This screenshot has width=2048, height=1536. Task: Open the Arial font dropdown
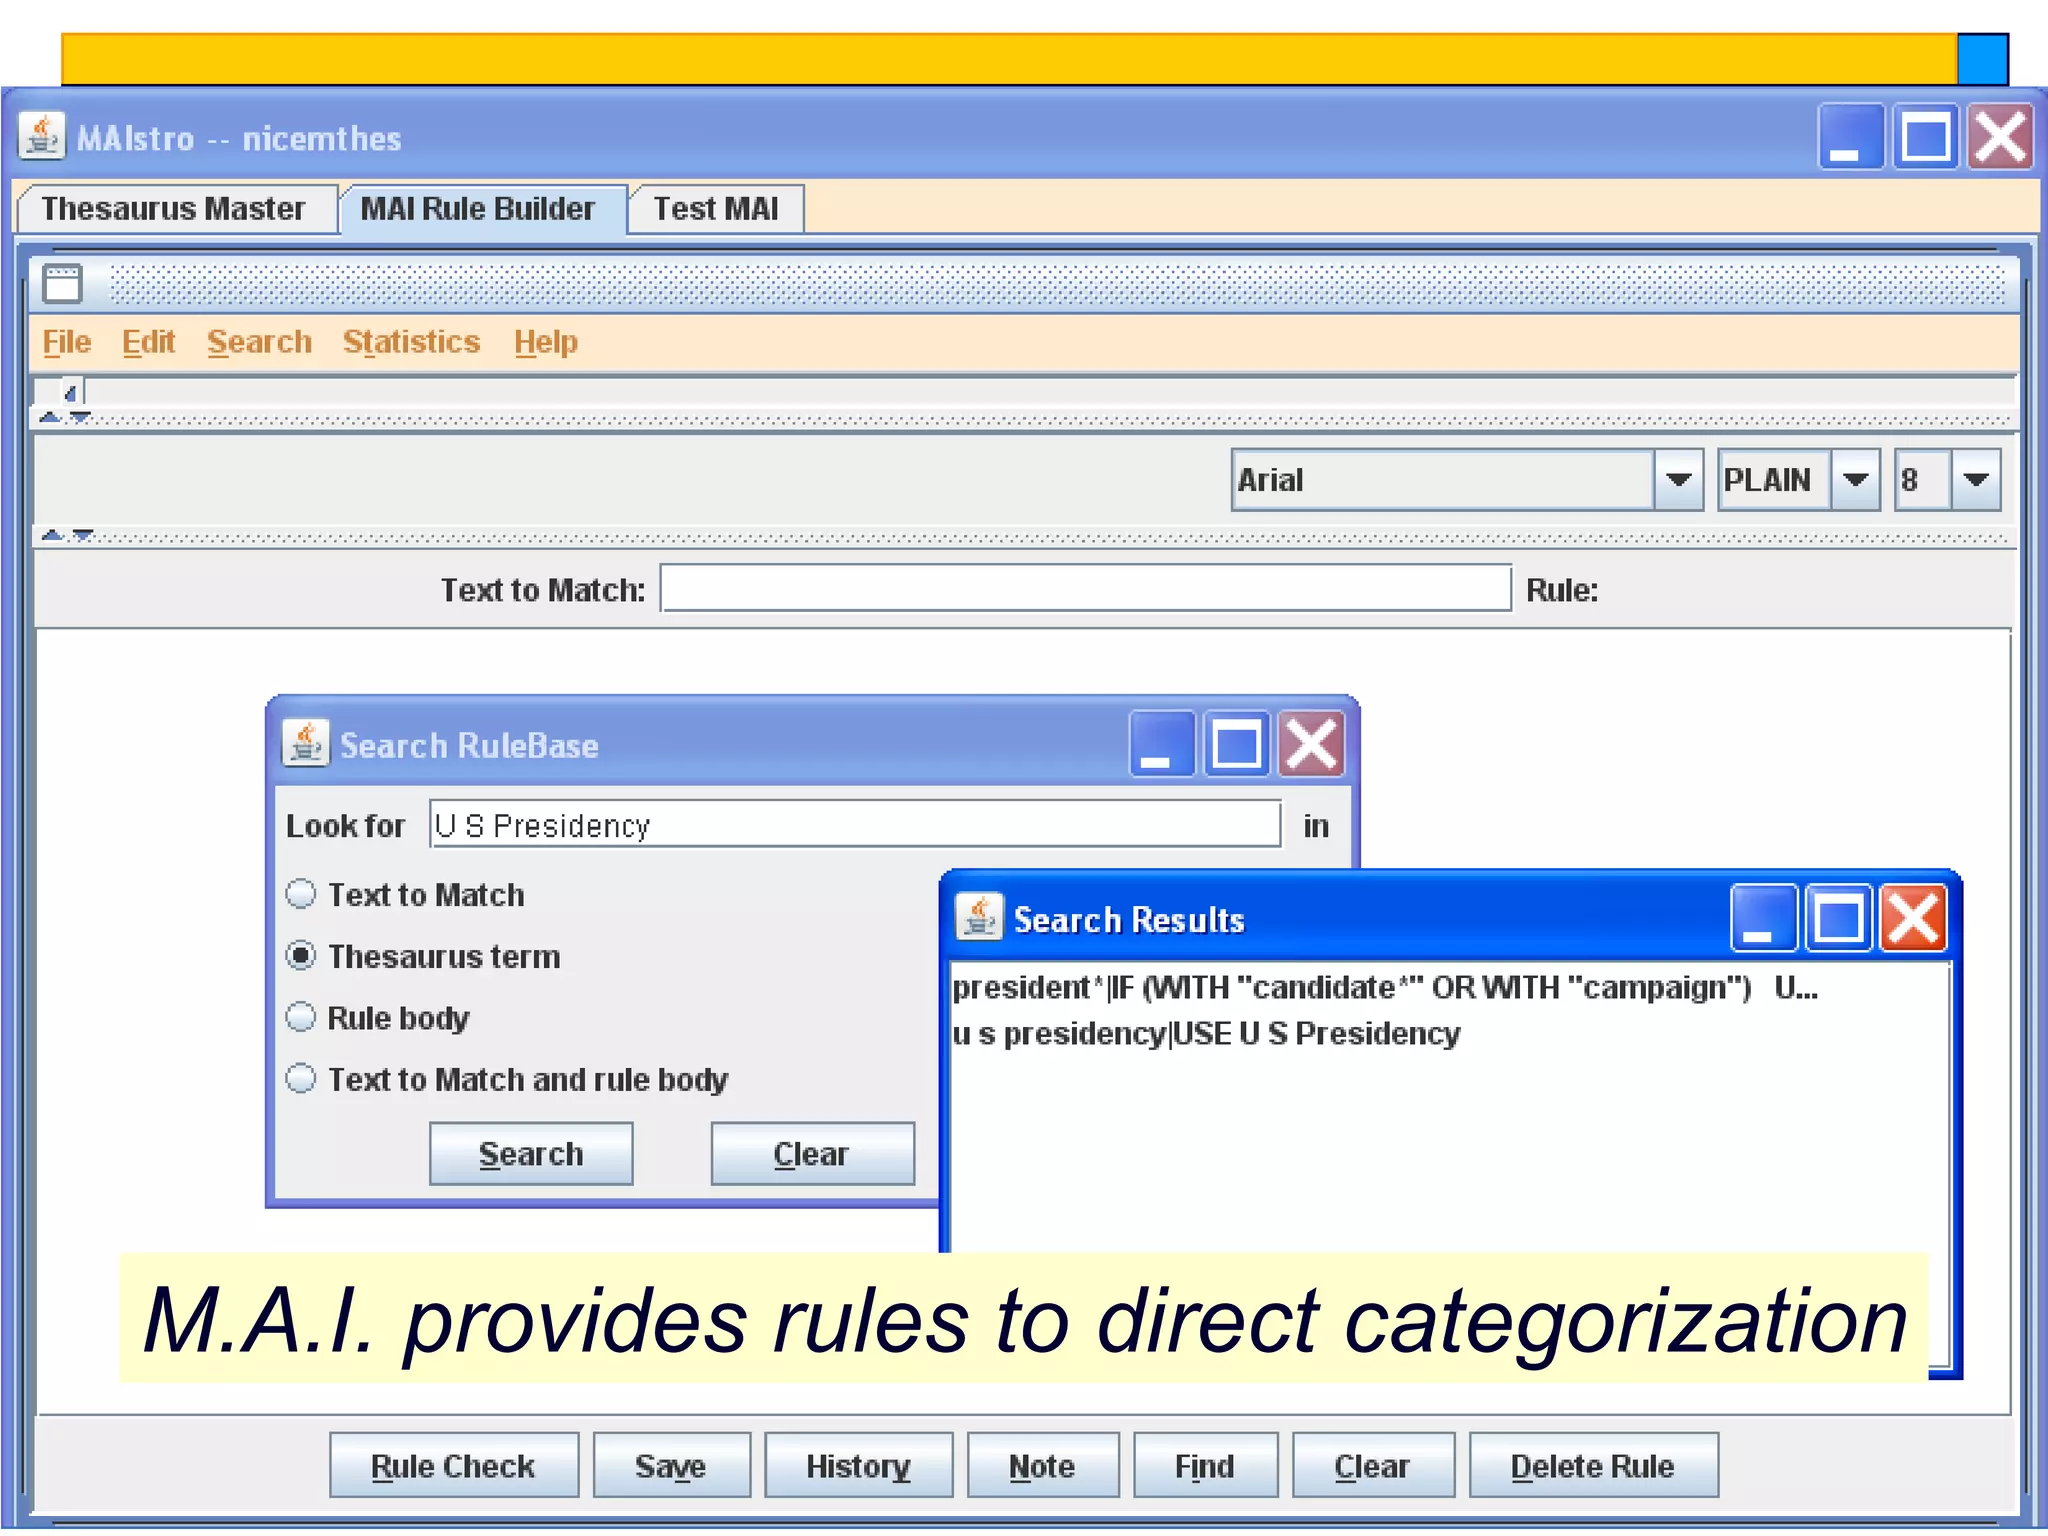[x=1678, y=480]
